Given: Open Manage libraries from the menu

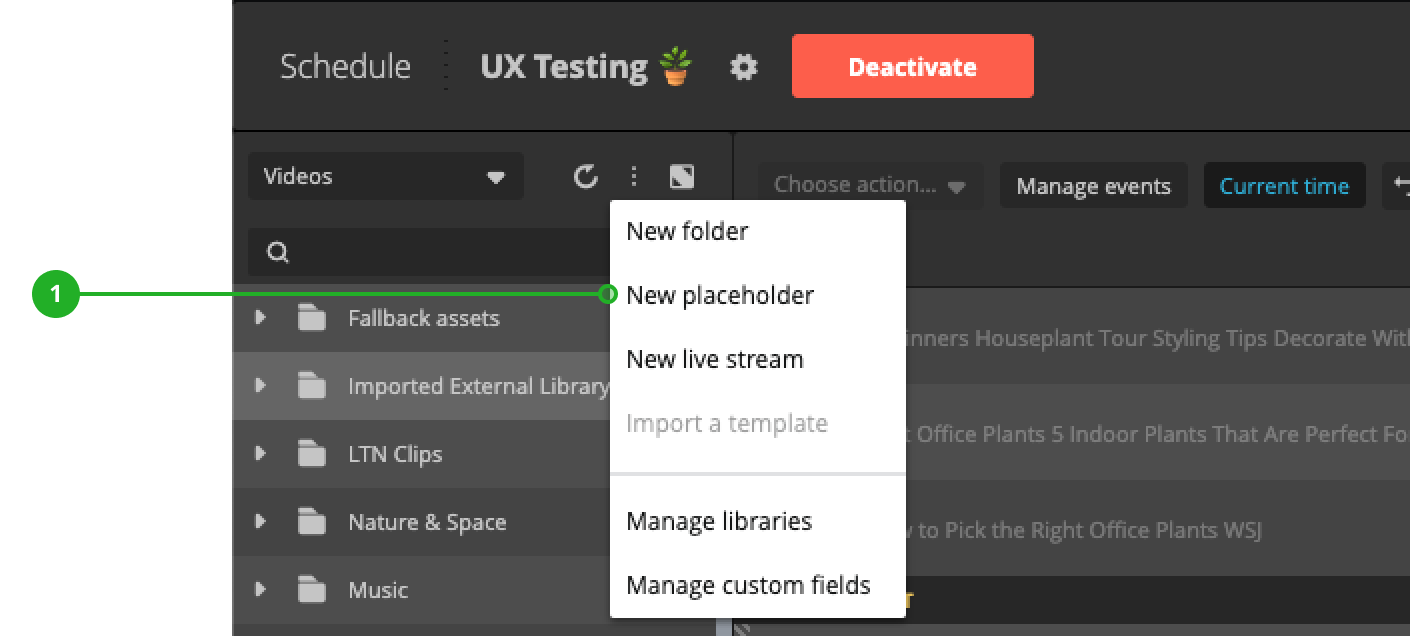Looking at the screenshot, I should point(718,522).
